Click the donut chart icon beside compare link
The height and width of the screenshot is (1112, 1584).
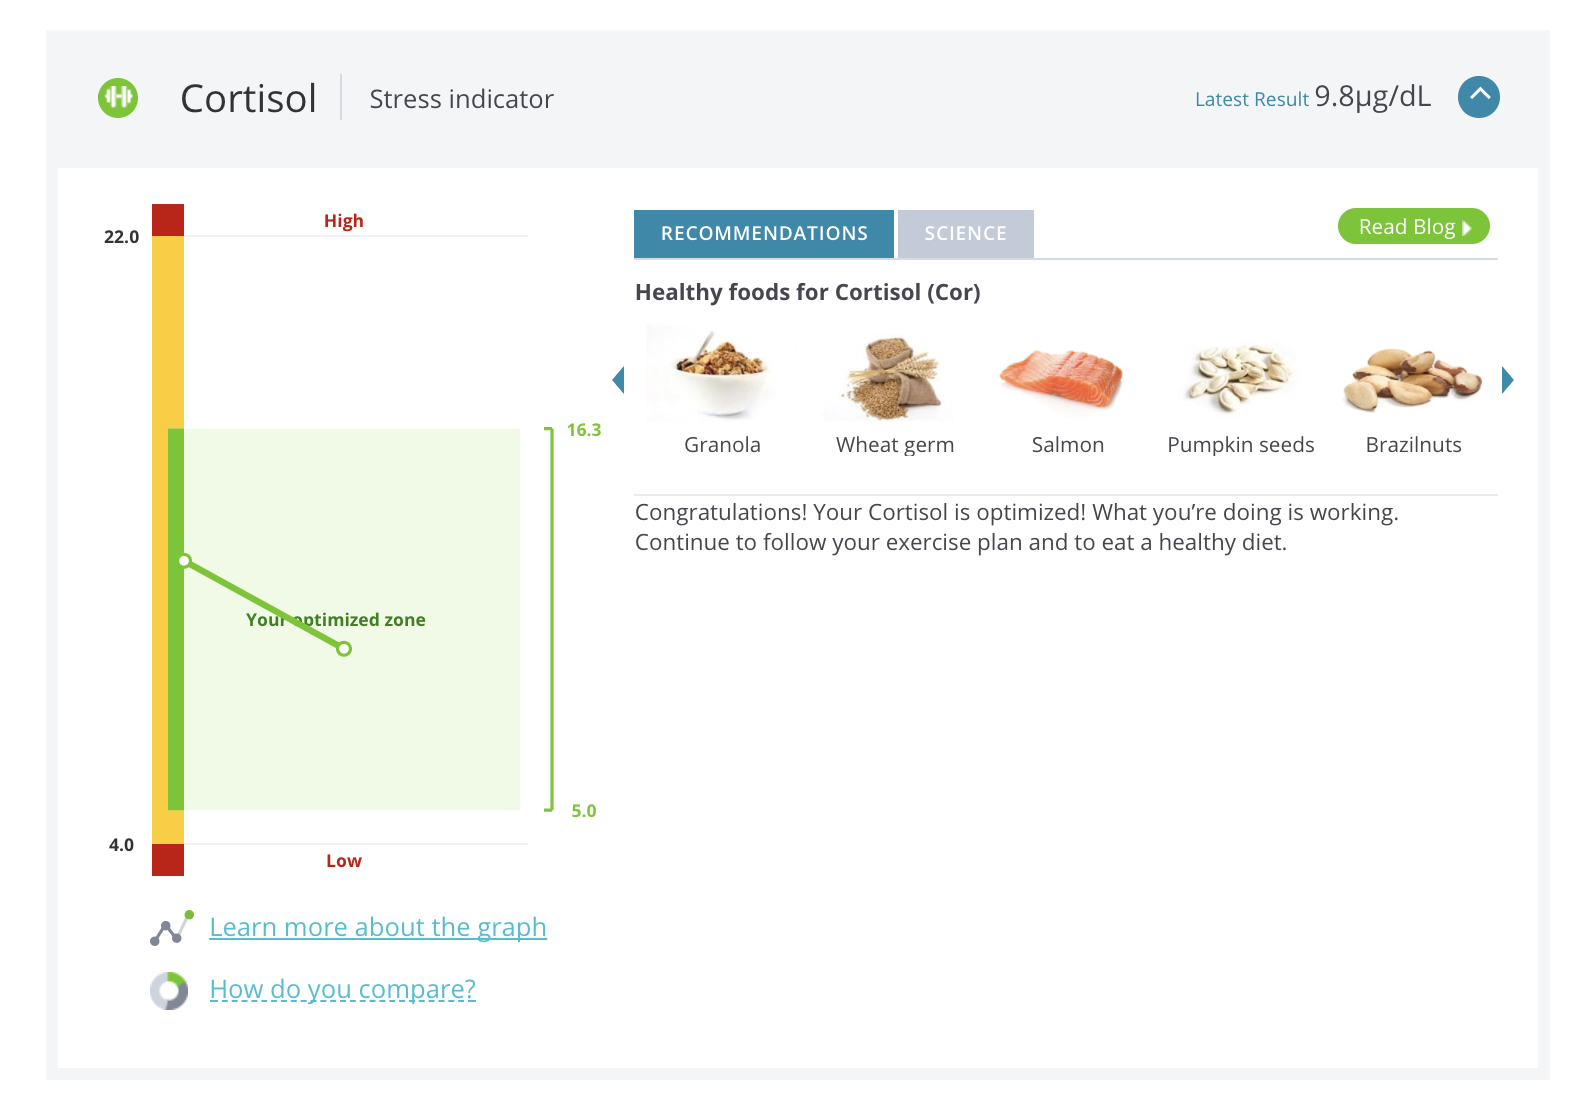tap(169, 991)
